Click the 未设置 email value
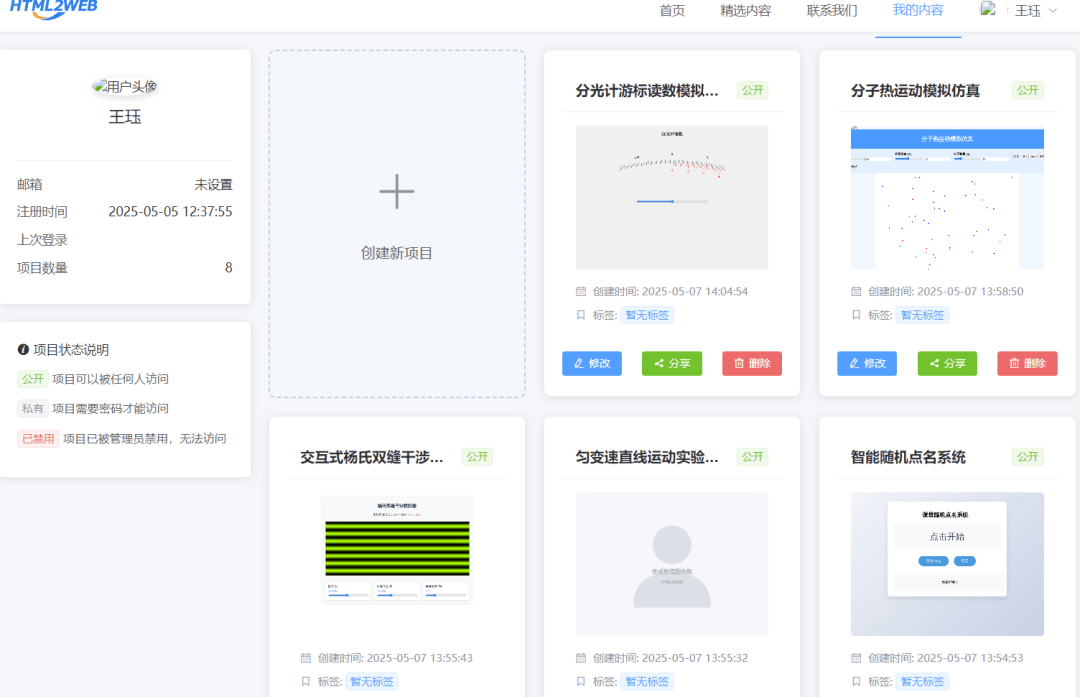The height and width of the screenshot is (697, 1080). pos(213,185)
